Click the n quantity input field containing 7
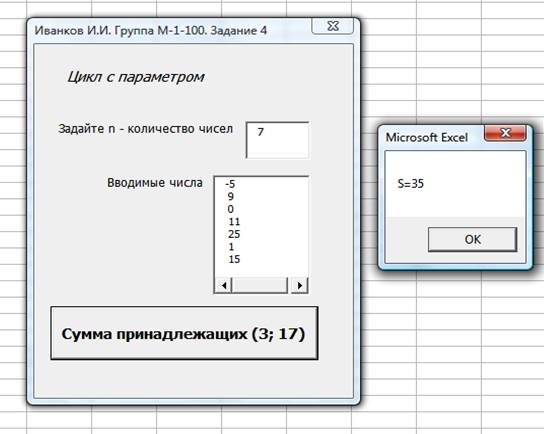The height and width of the screenshot is (434, 544). 277,140
